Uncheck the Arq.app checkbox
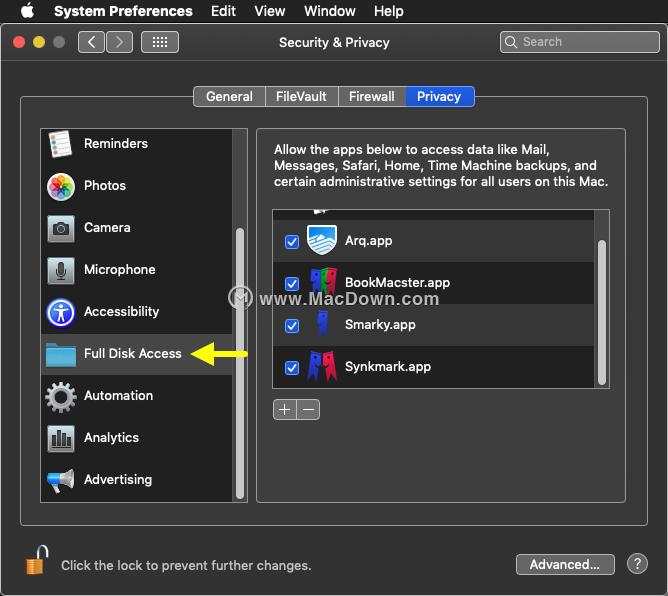 click(x=292, y=242)
